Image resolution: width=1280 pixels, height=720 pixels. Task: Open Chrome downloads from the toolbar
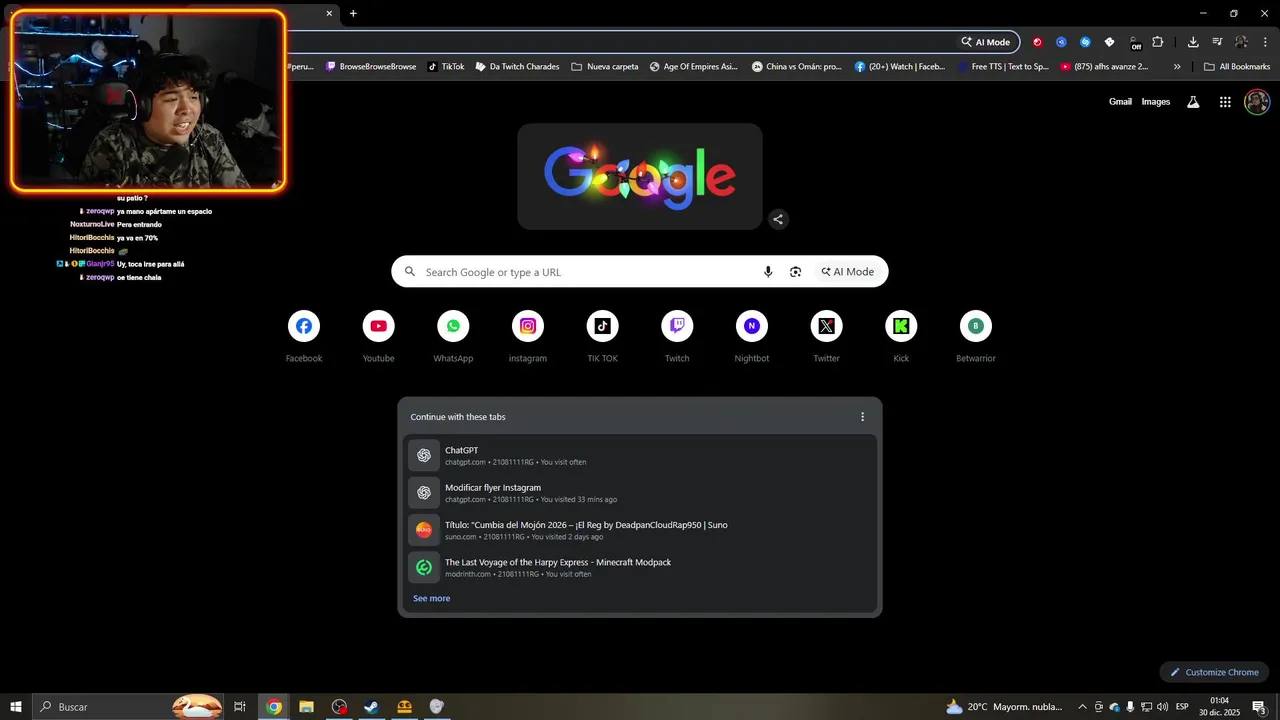[1193, 42]
